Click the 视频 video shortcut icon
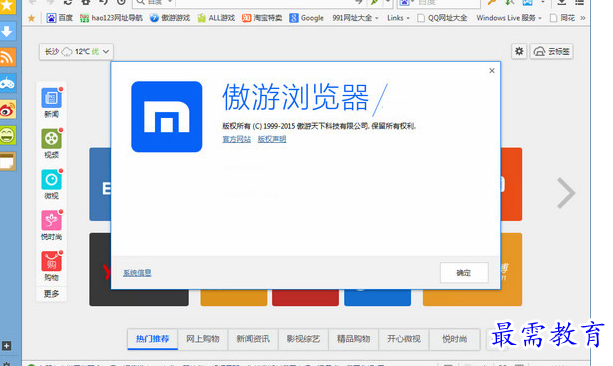Image resolution: width=613 pixels, height=366 pixels. (x=51, y=139)
